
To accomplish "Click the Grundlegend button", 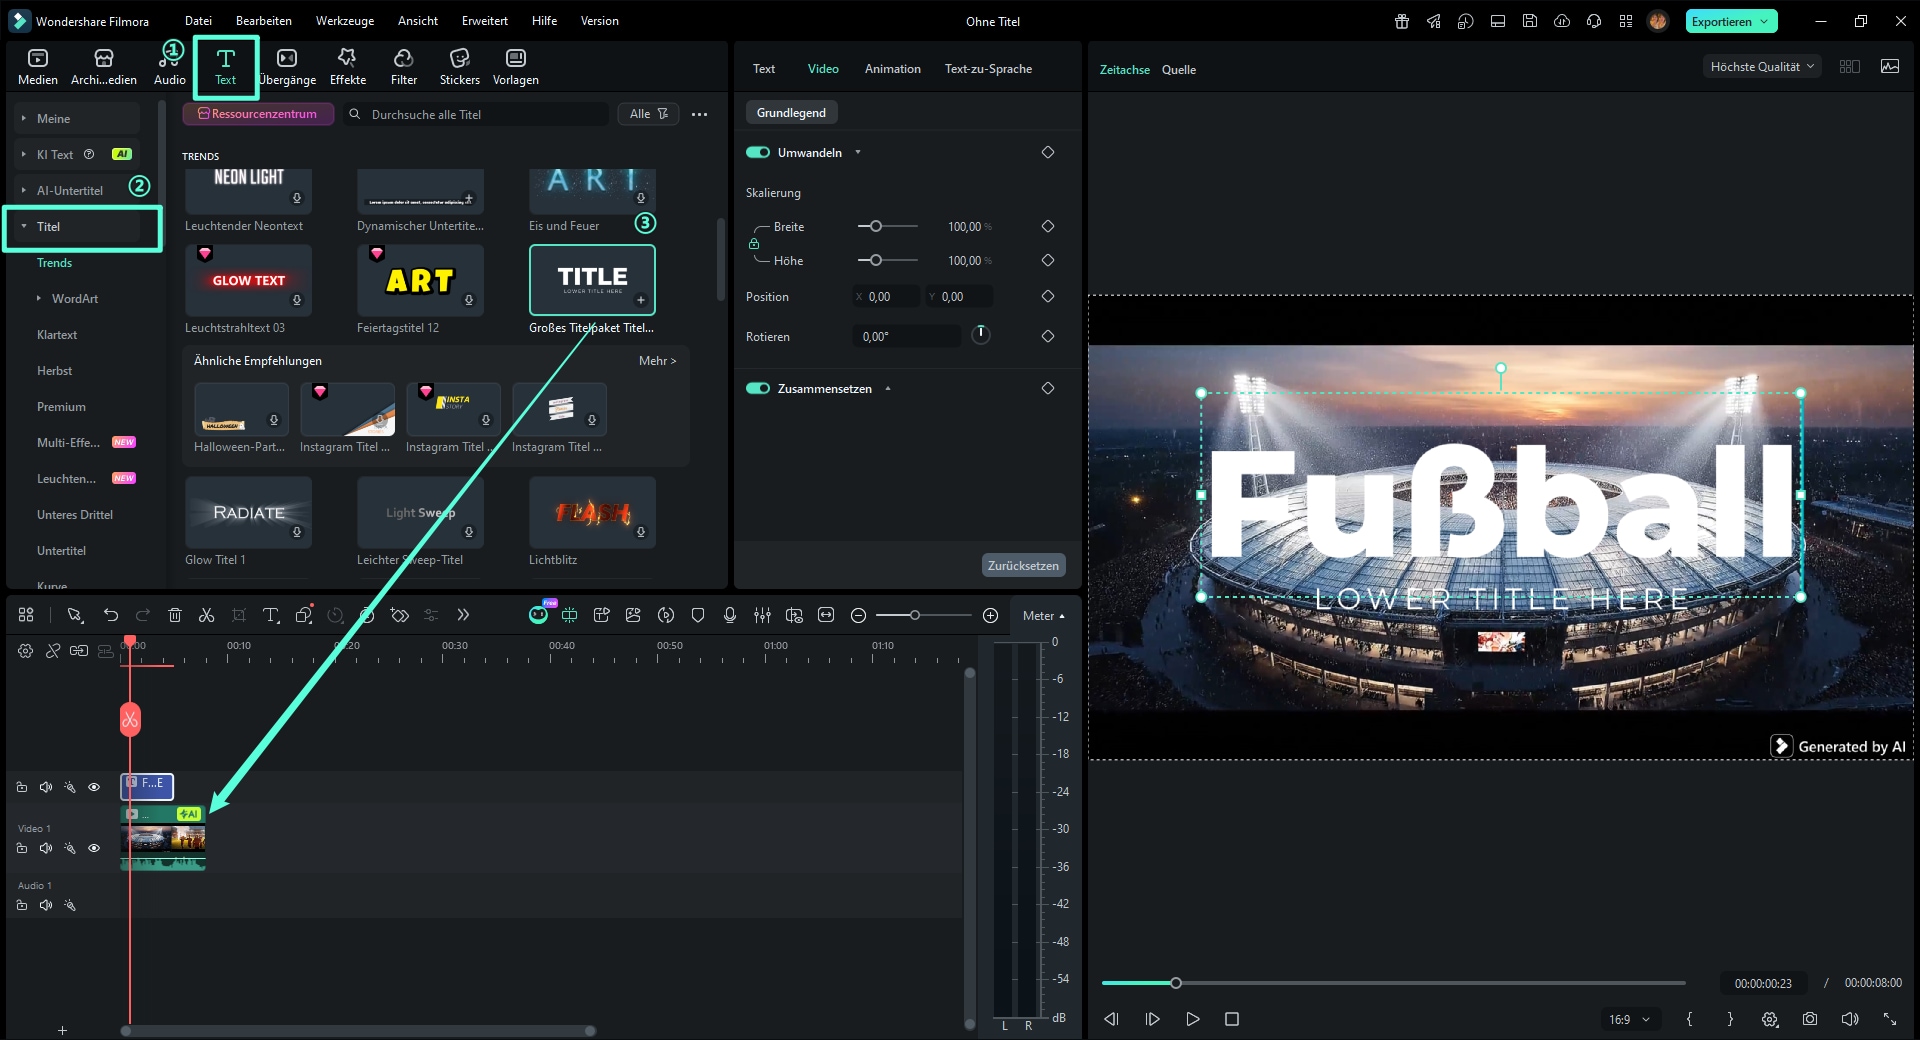I will click(x=791, y=113).
